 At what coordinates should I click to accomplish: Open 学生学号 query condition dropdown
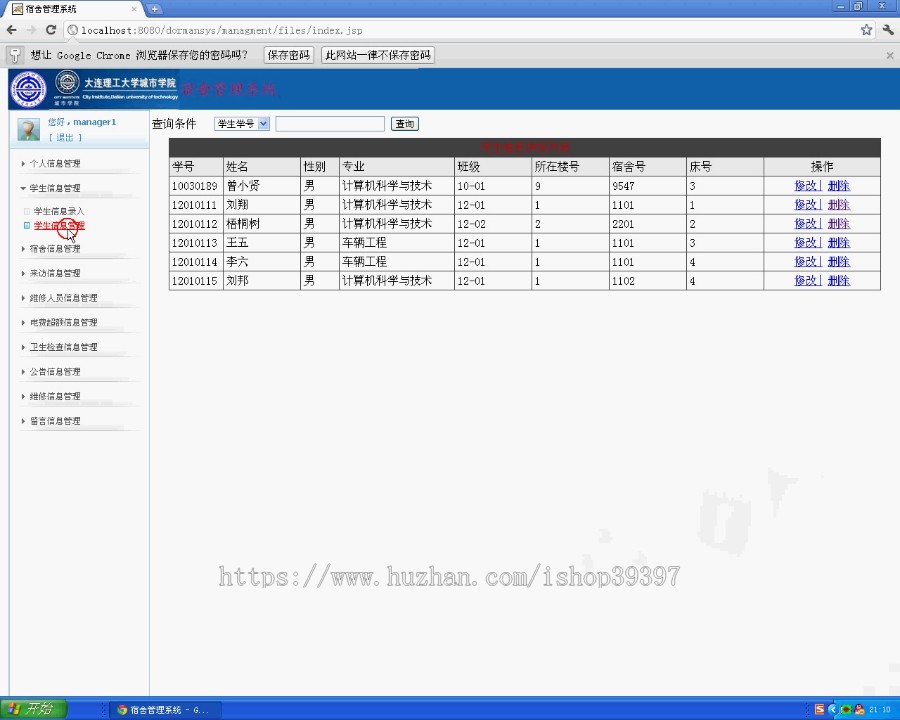[x=242, y=123]
